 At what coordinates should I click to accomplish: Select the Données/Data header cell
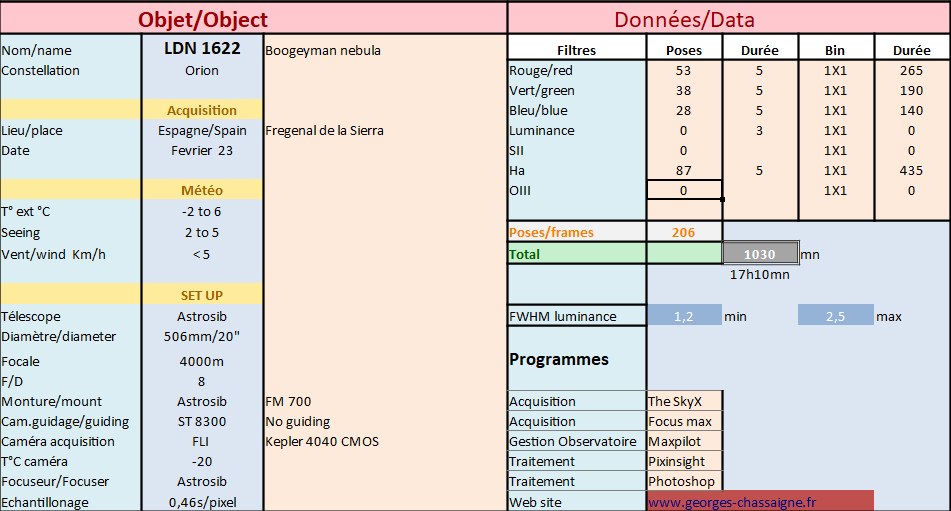pyautogui.click(x=730, y=19)
